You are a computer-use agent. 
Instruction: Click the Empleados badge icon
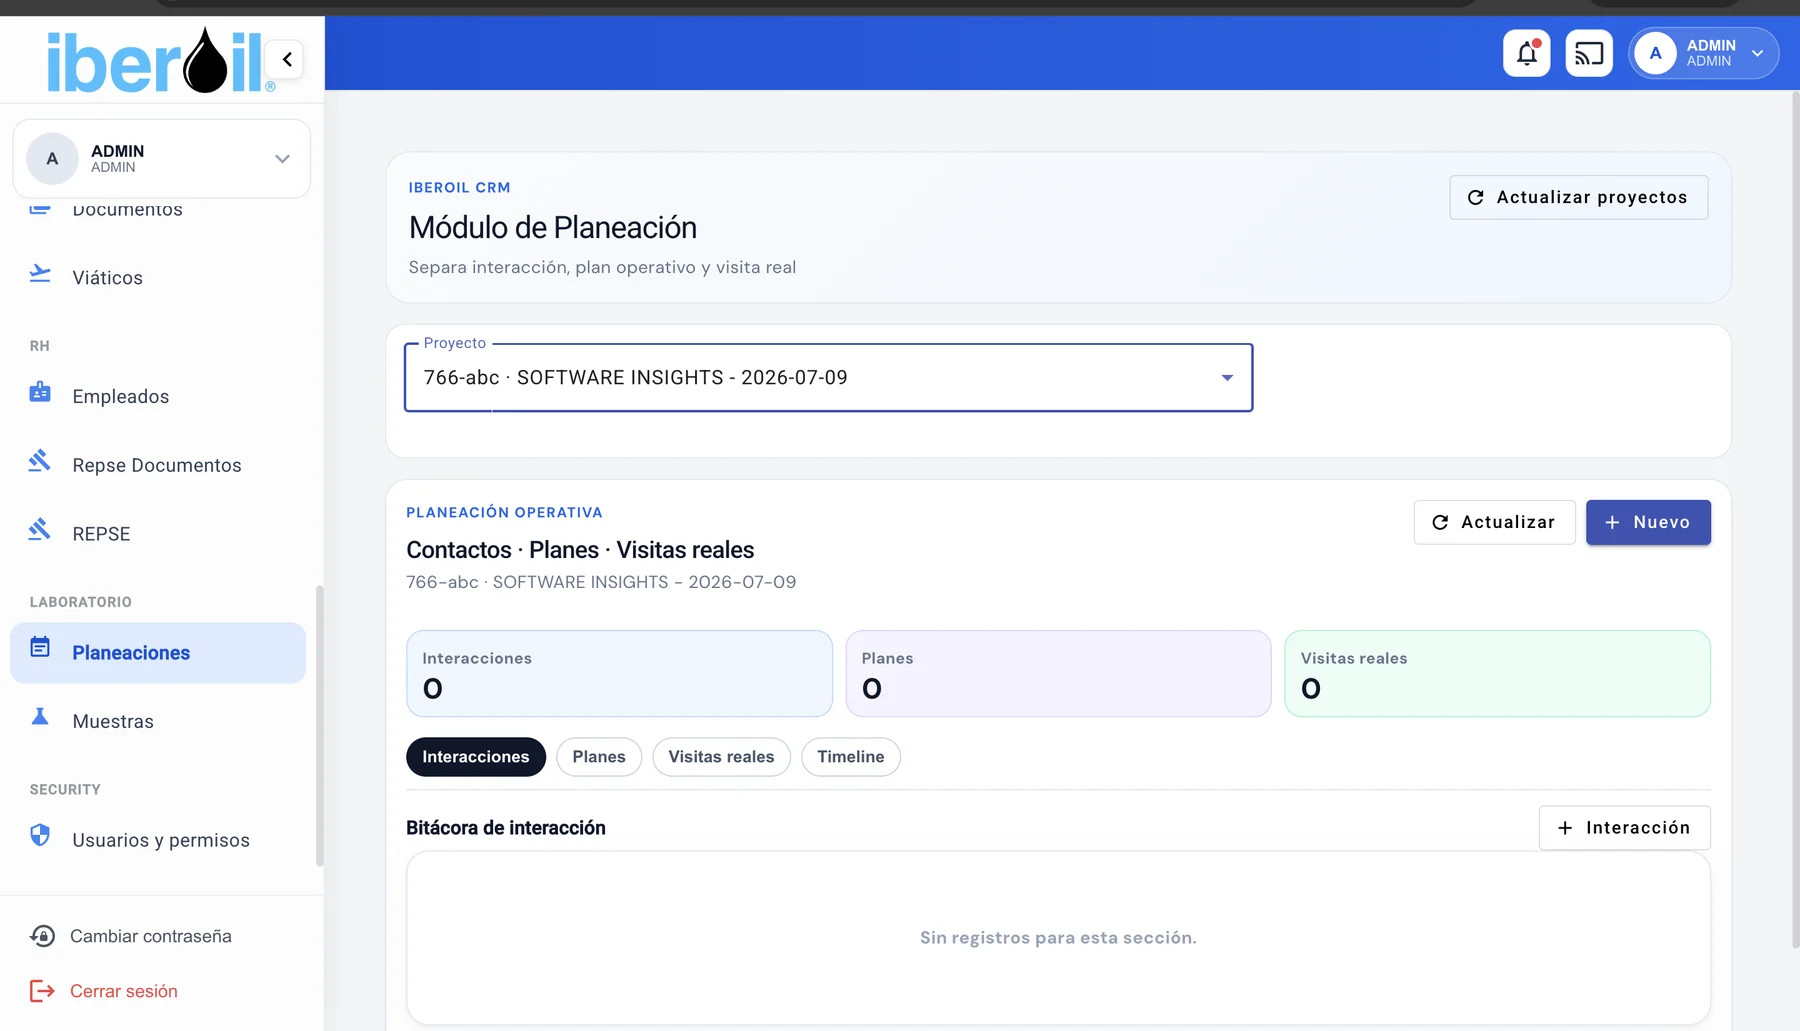pos(40,392)
